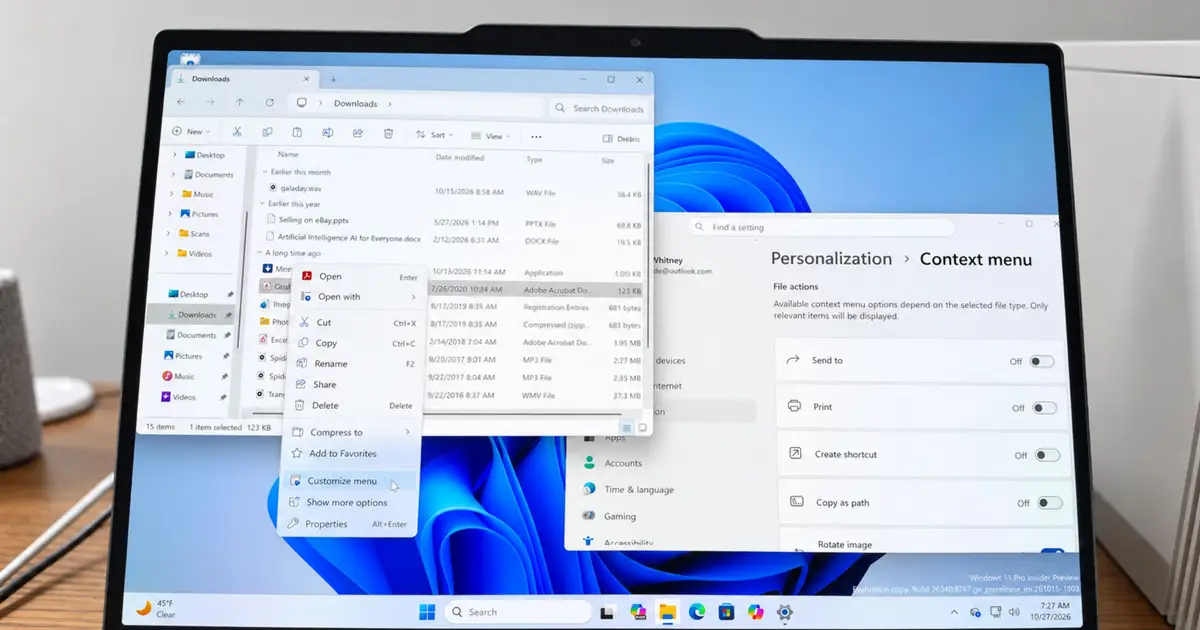Click the Share icon in Explorer toolbar
Screen dimensions: 1200x630
pos(357,133)
